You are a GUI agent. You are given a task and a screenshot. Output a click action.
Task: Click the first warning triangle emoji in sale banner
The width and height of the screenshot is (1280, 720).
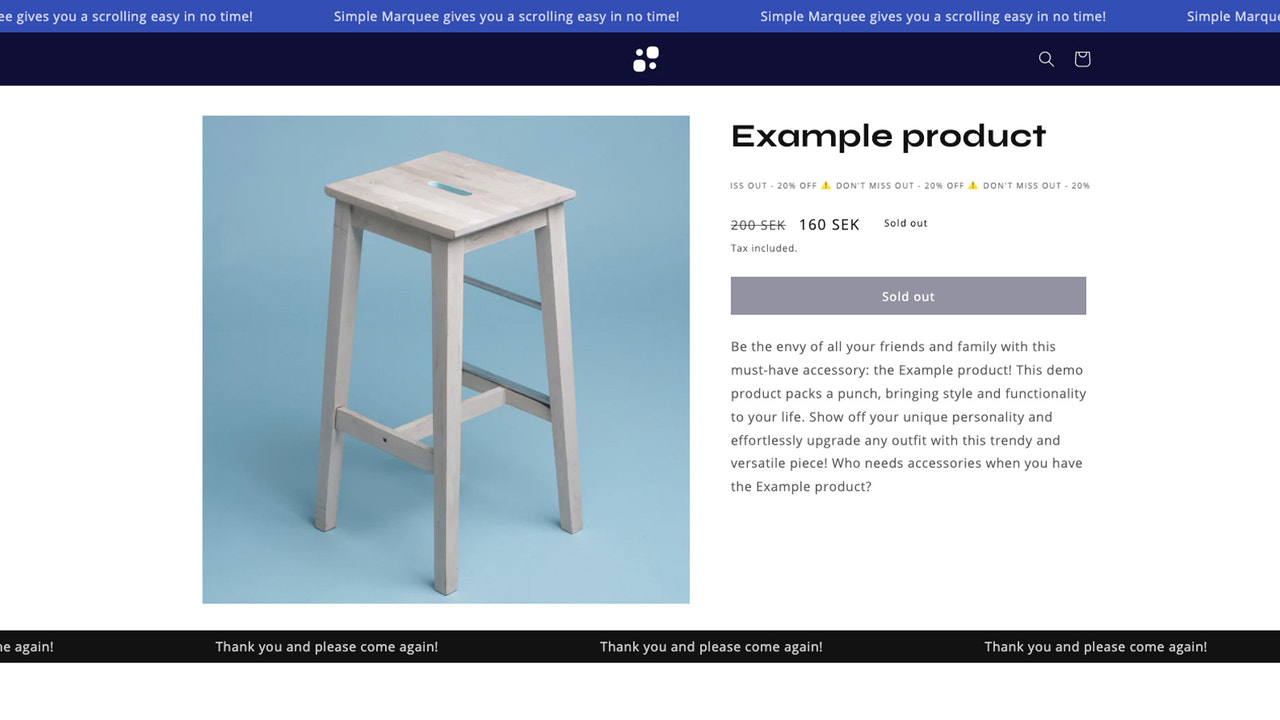[x=826, y=185]
